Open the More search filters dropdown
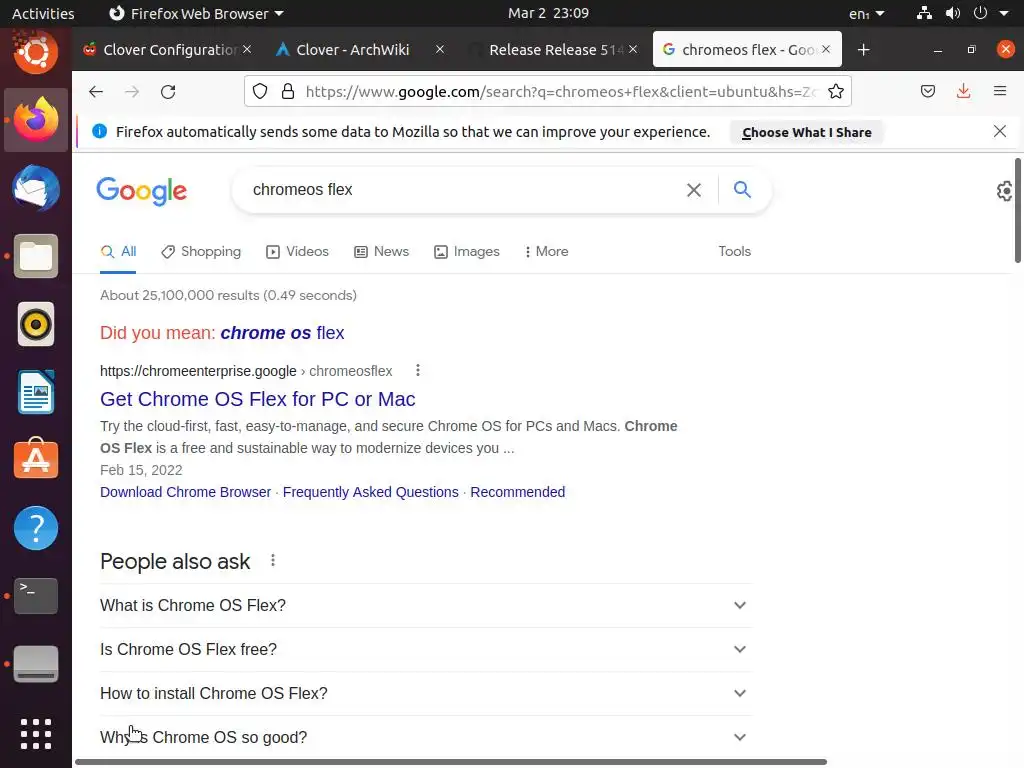 (x=546, y=251)
